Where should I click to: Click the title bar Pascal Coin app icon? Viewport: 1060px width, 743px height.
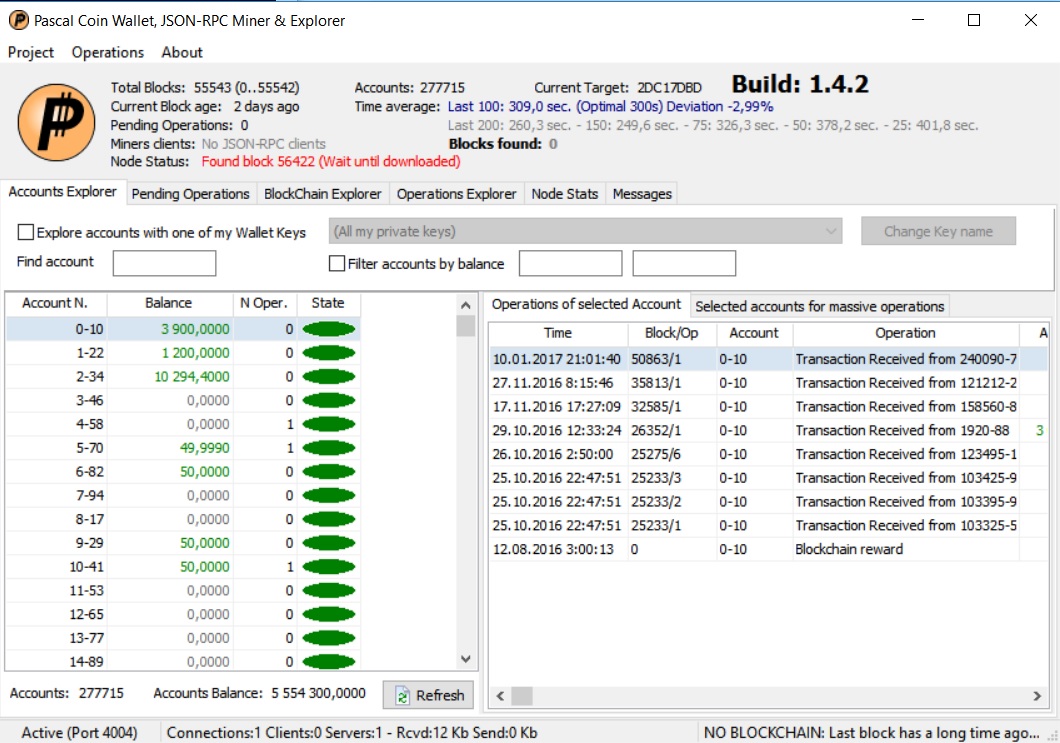click(19, 20)
